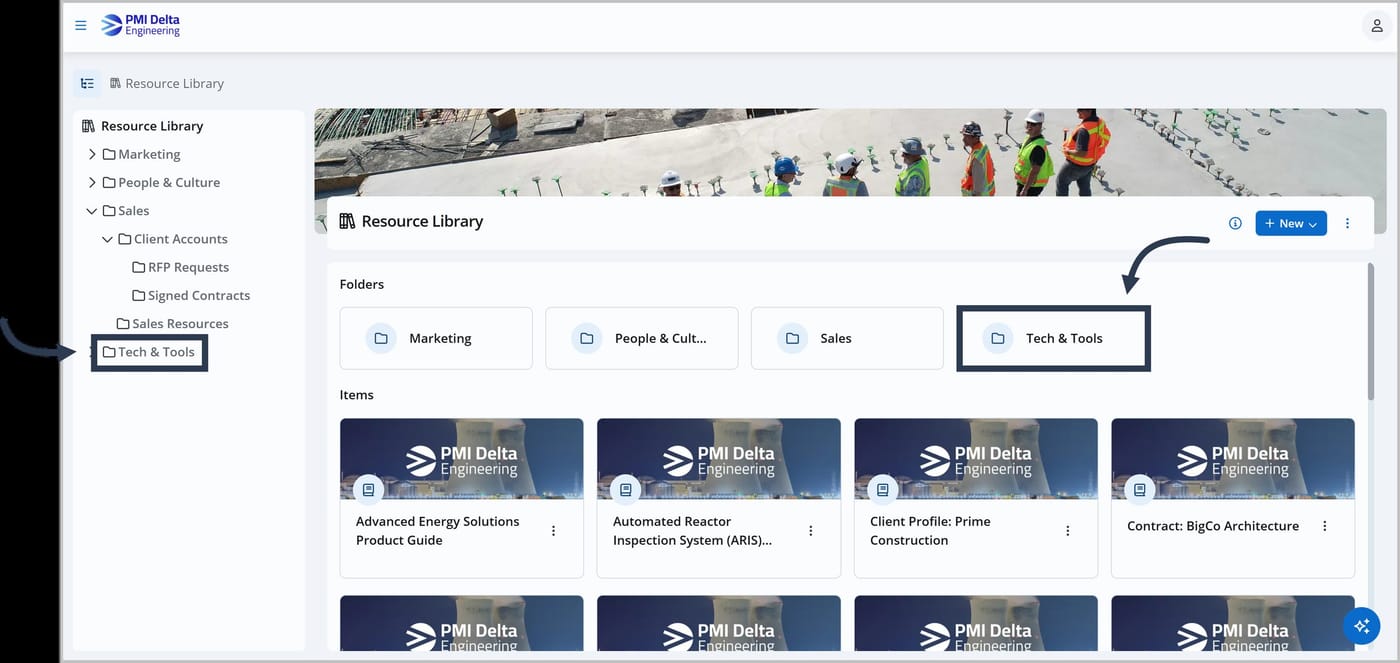Click the Advanced Energy Solutions card thumbnail
Screen dimensions: 1400x663
coord(461,459)
